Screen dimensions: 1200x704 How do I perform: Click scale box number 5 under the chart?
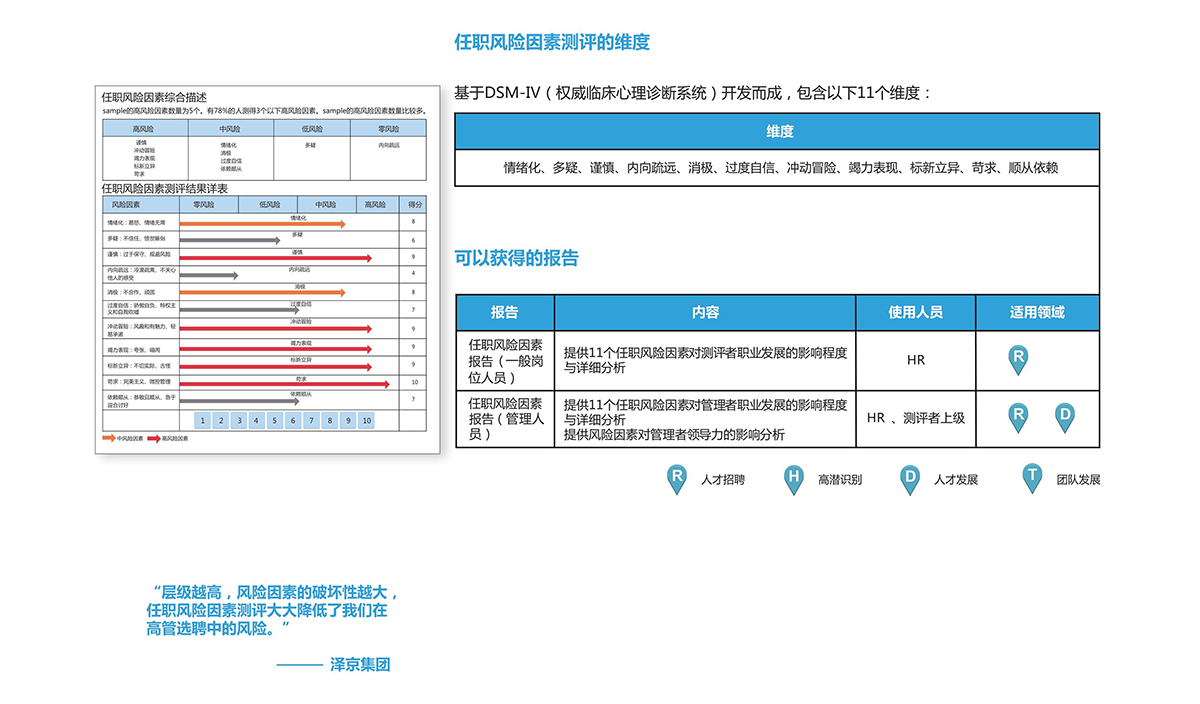(x=275, y=421)
